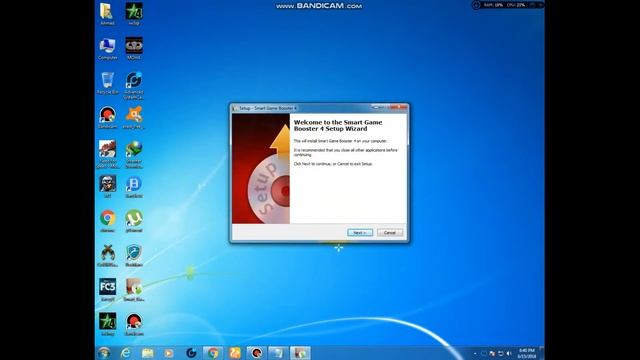This screenshot has height=360, width=640.
Task: Open the Recycle Bin on the desktop
Action: click(107, 83)
